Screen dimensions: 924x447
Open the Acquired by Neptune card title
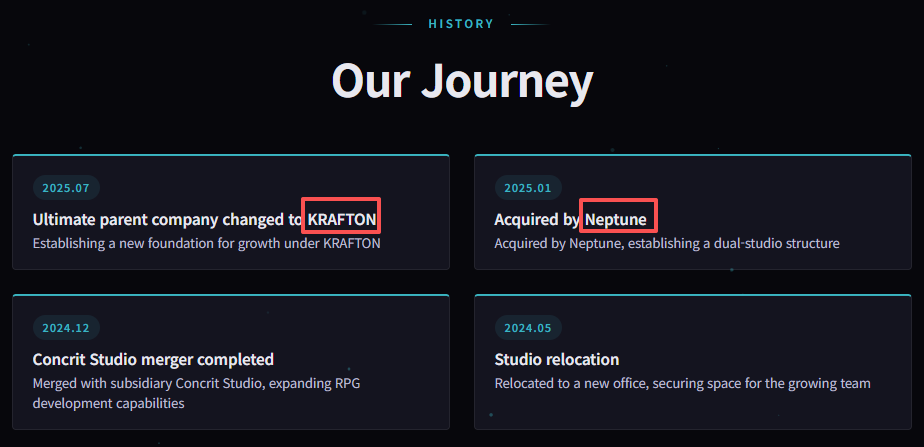point(570,220)
